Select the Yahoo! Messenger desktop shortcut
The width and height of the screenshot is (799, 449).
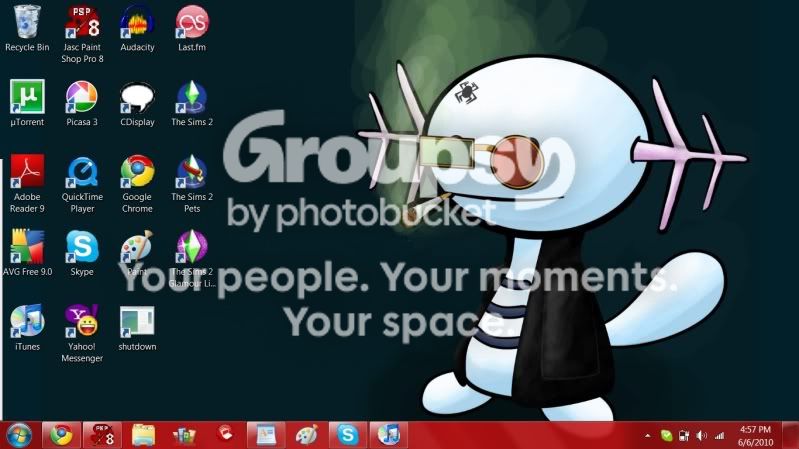click(x=82, y=334)
